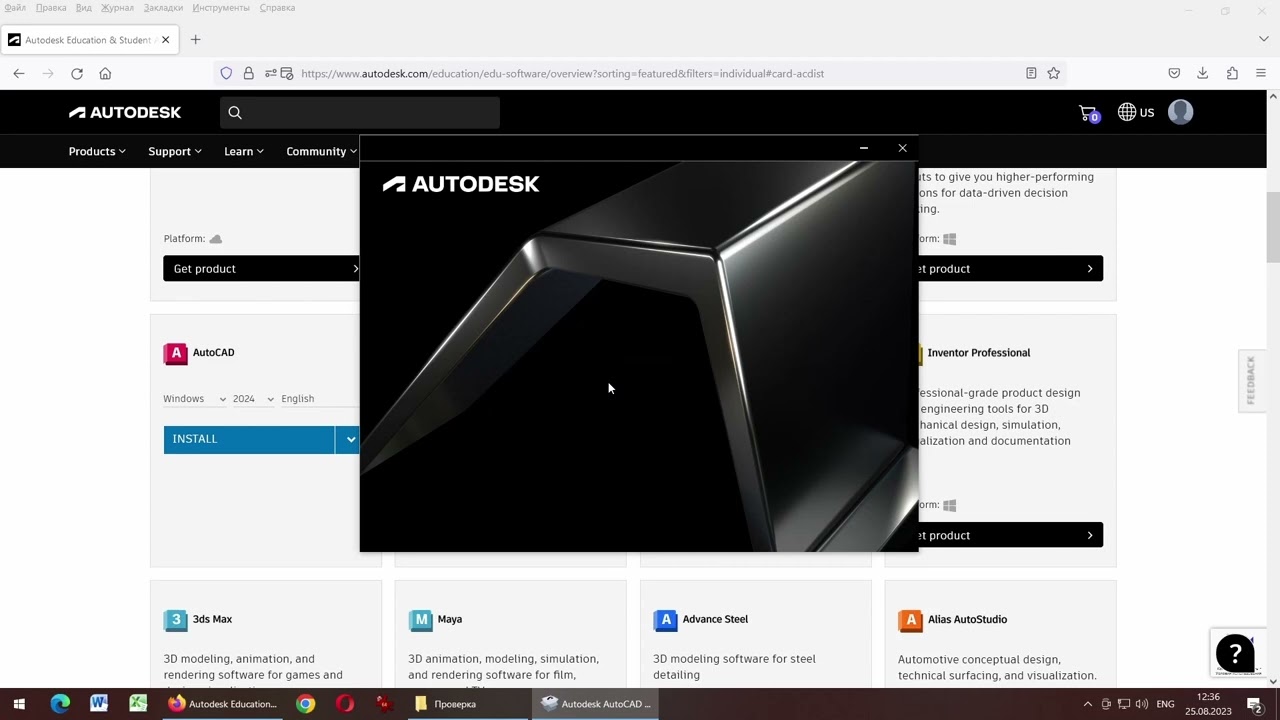Image resolution: width=1280 pixels, height=720 pixels.
Task: Open the list all tabs chevron
Action: 1264,39
